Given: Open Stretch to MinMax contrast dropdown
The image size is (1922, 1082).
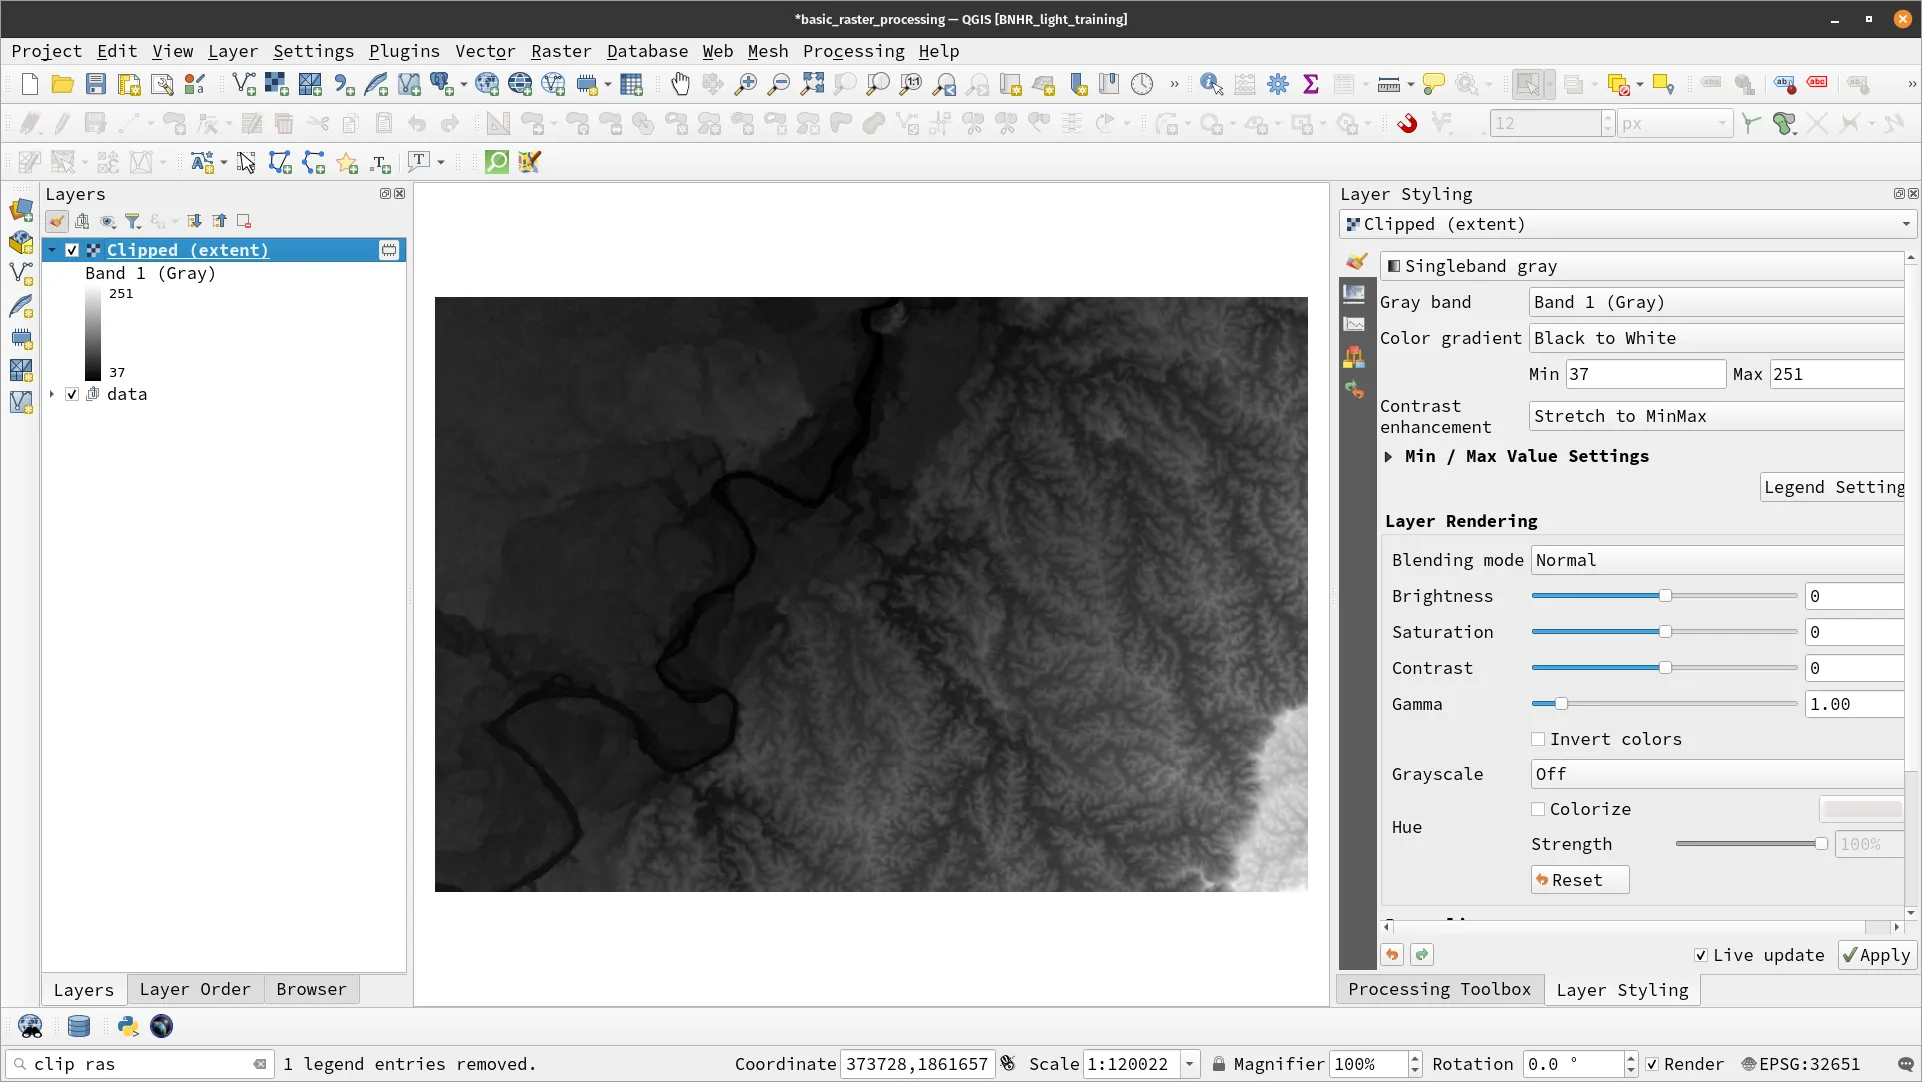Looking at the screenshot, I should (1716, 416).
